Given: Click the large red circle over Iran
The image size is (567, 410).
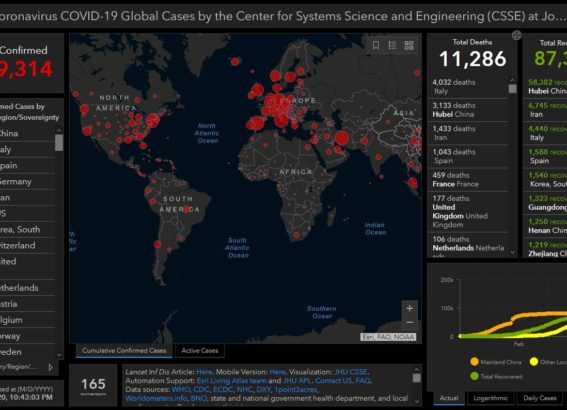Looking at the screenshot, I should pos(342,138).
